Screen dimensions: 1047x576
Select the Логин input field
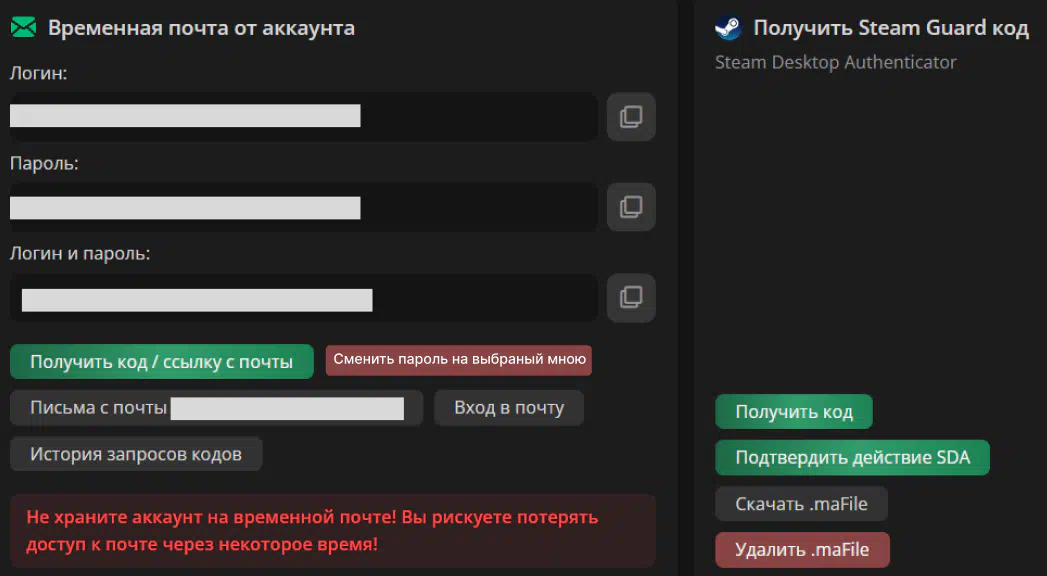pos(304,117)
